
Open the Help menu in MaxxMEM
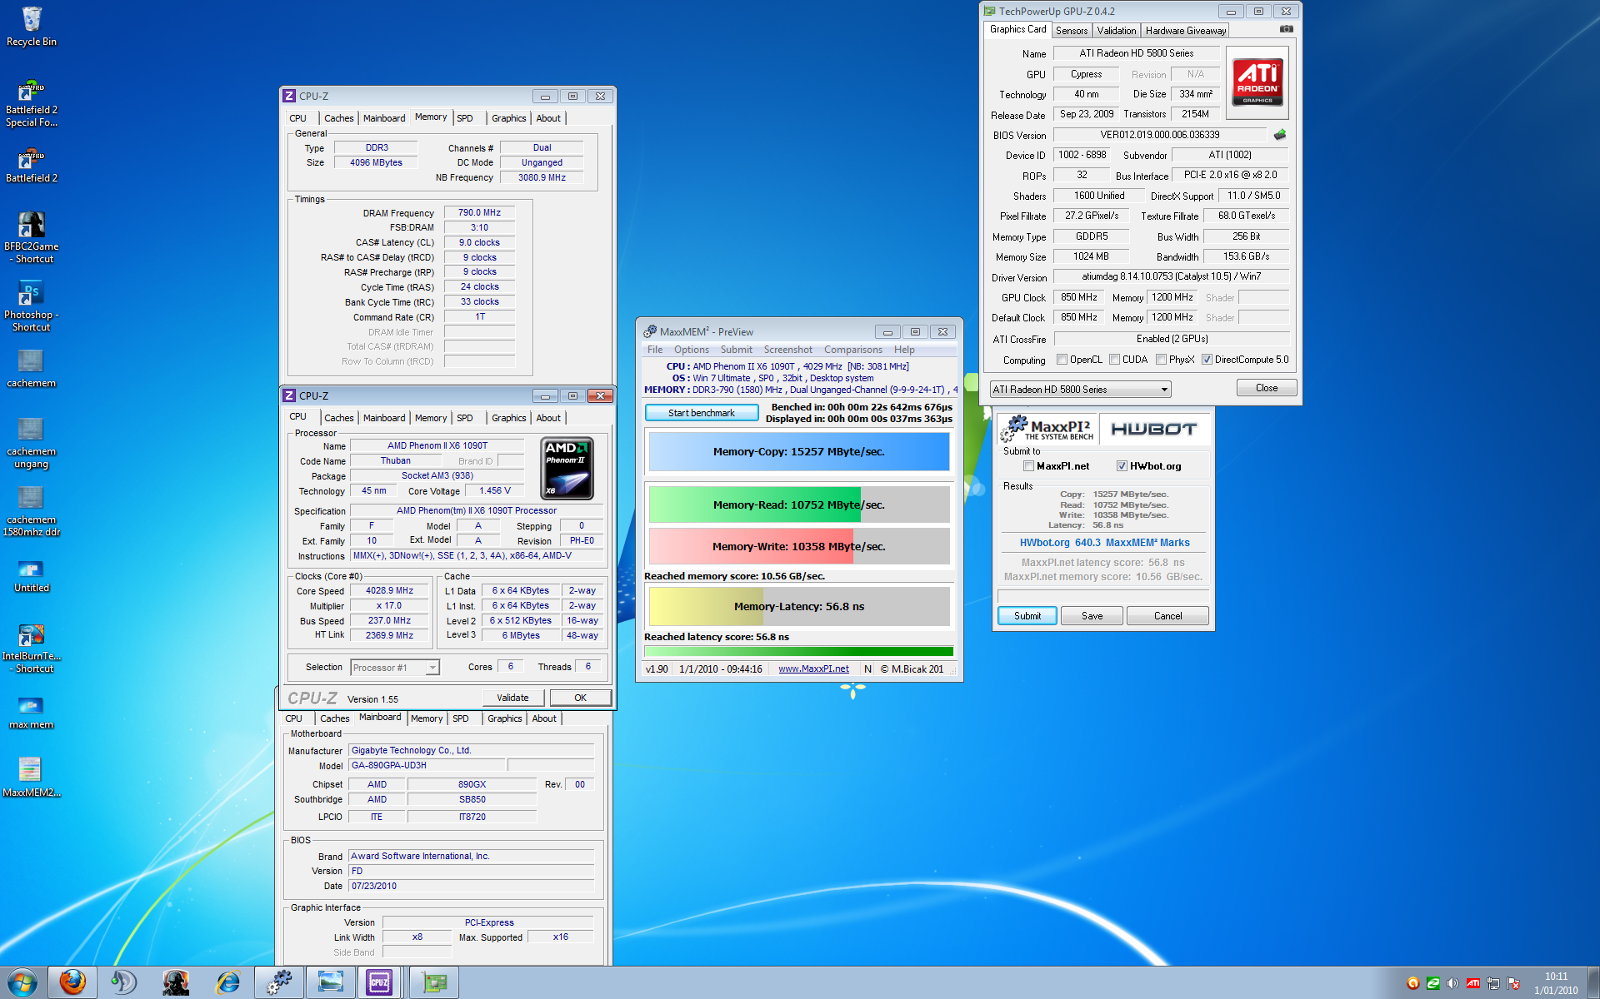[904, 350]
